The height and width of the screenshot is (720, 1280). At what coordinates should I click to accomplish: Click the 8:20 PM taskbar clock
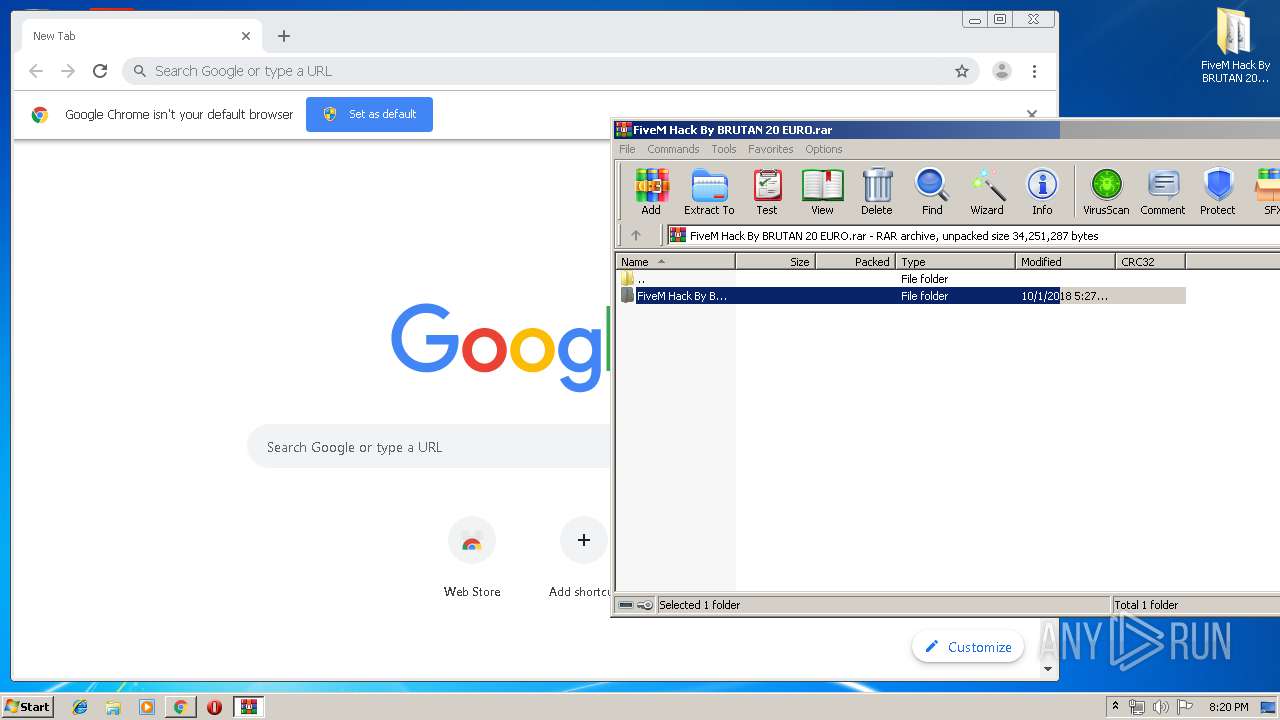coord(1228,707)
